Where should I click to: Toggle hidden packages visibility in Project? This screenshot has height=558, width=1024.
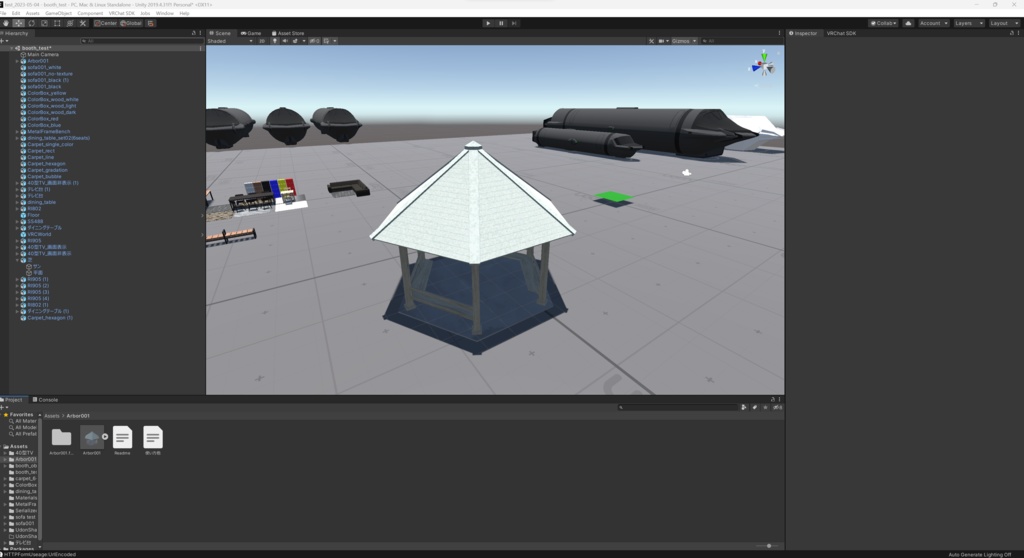pyautogui.click(x=777, y=407)
